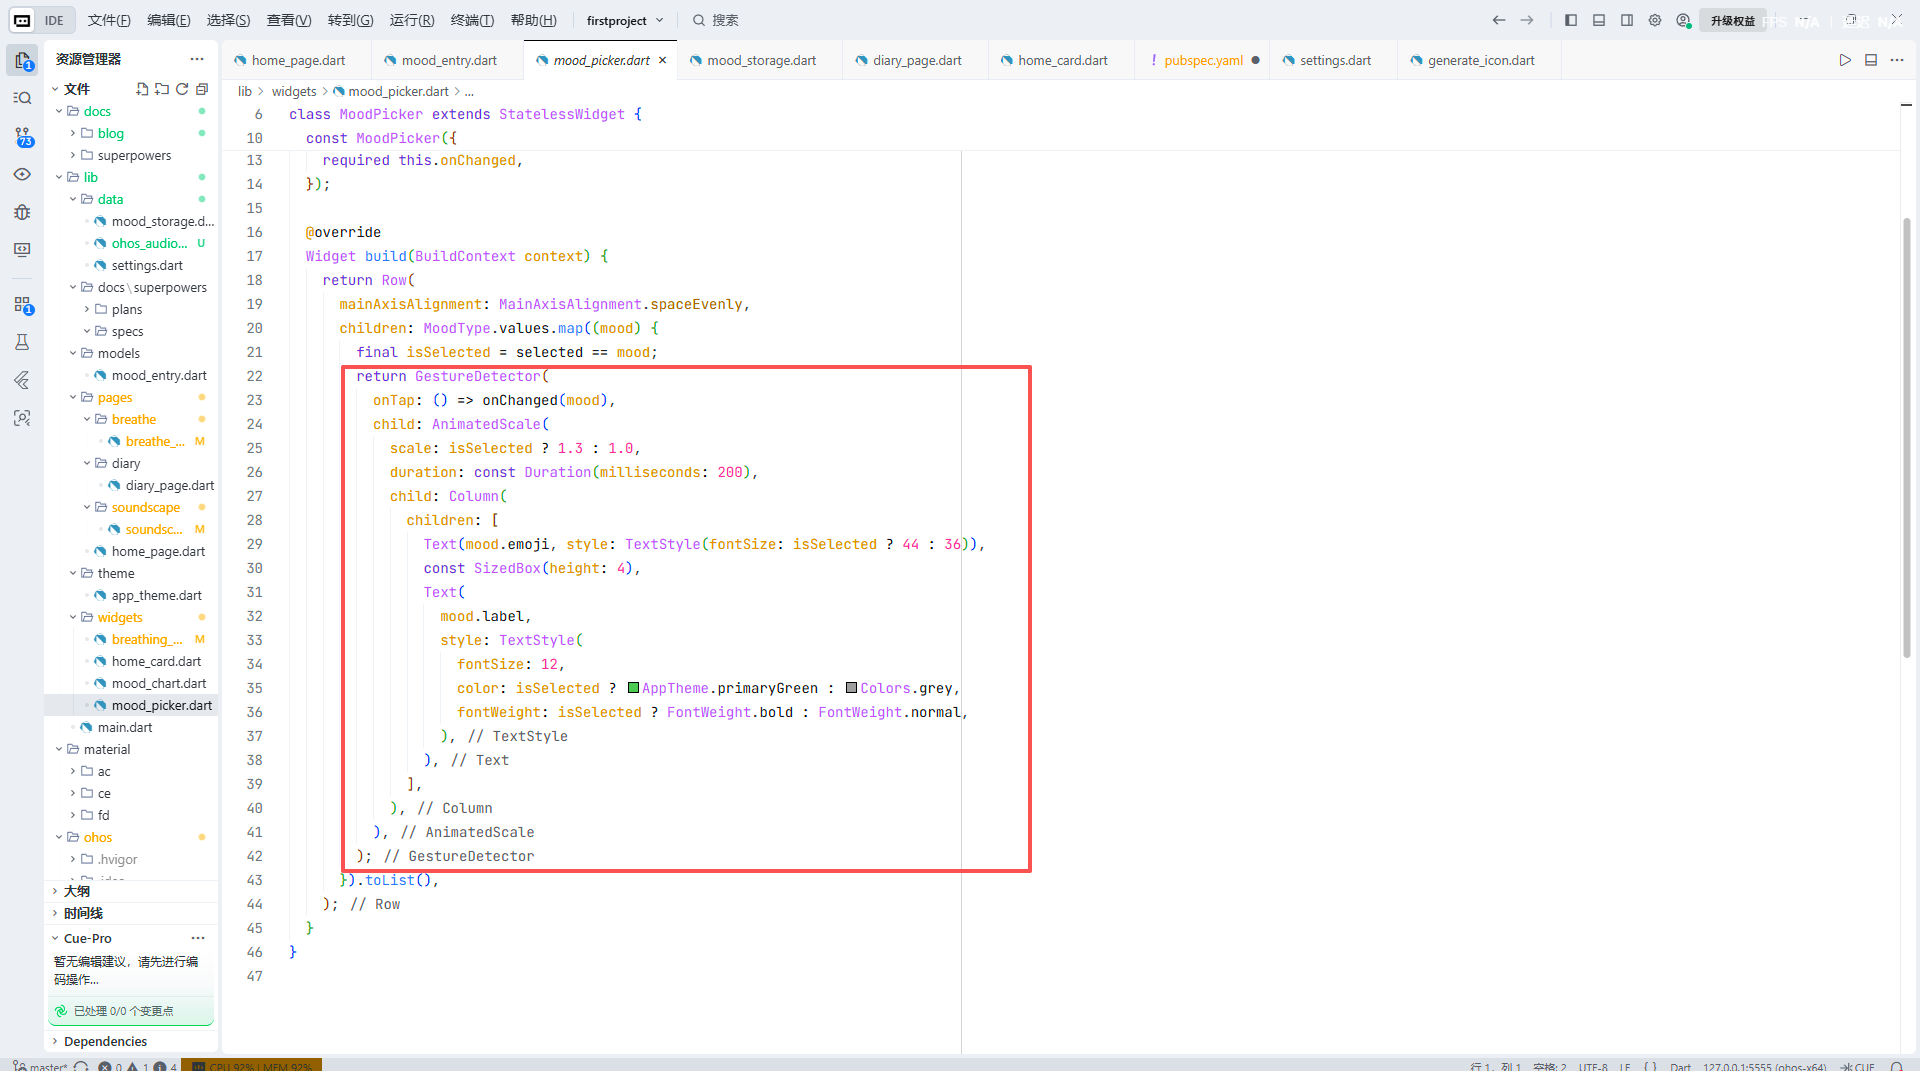1920x1071 pixels.
Task: Open the account profile icon
Action: [1683, 20]
